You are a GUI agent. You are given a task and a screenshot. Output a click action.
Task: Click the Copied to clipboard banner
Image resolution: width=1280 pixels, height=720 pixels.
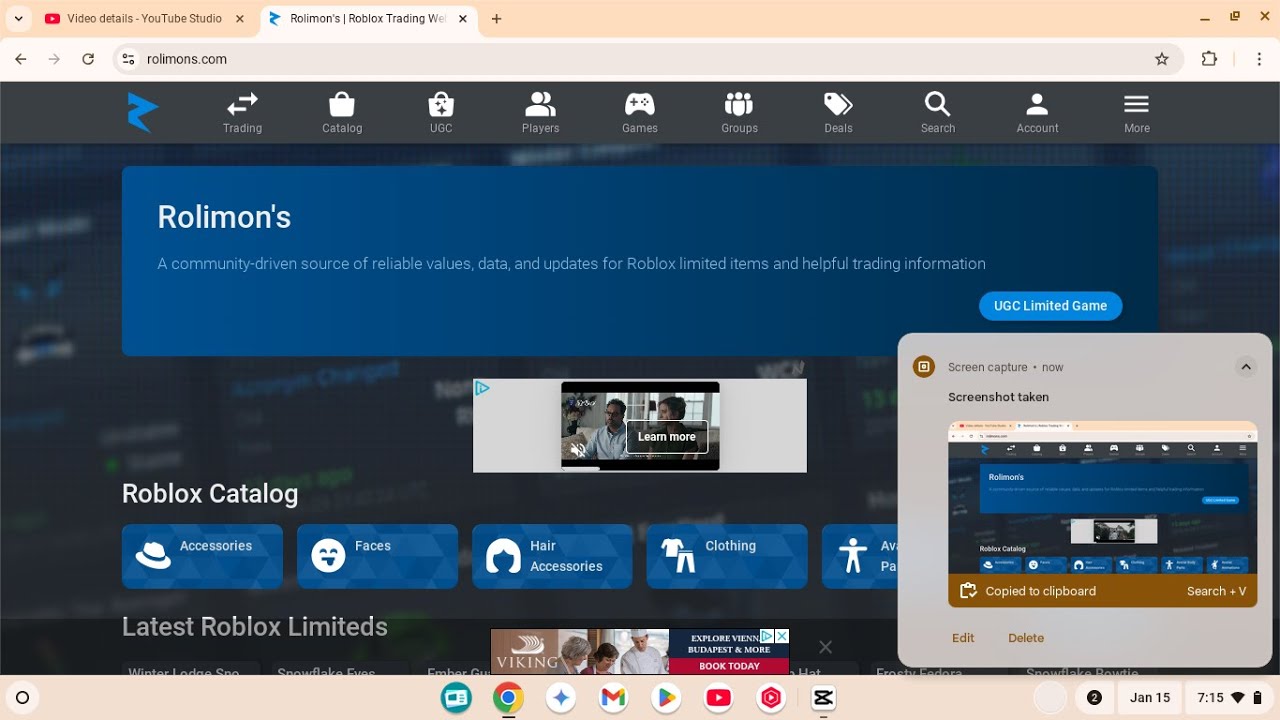point(1103,591)
